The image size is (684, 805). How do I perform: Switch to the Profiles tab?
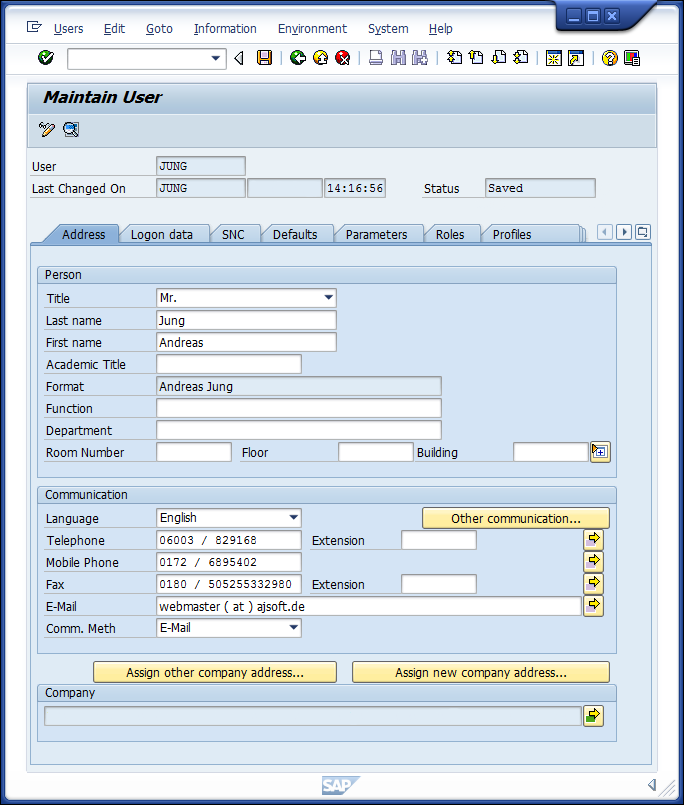coord(512,234)
